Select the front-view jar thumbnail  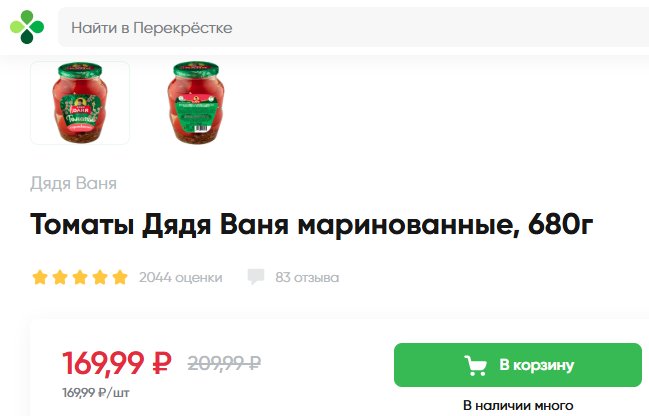tap(80, 103)
